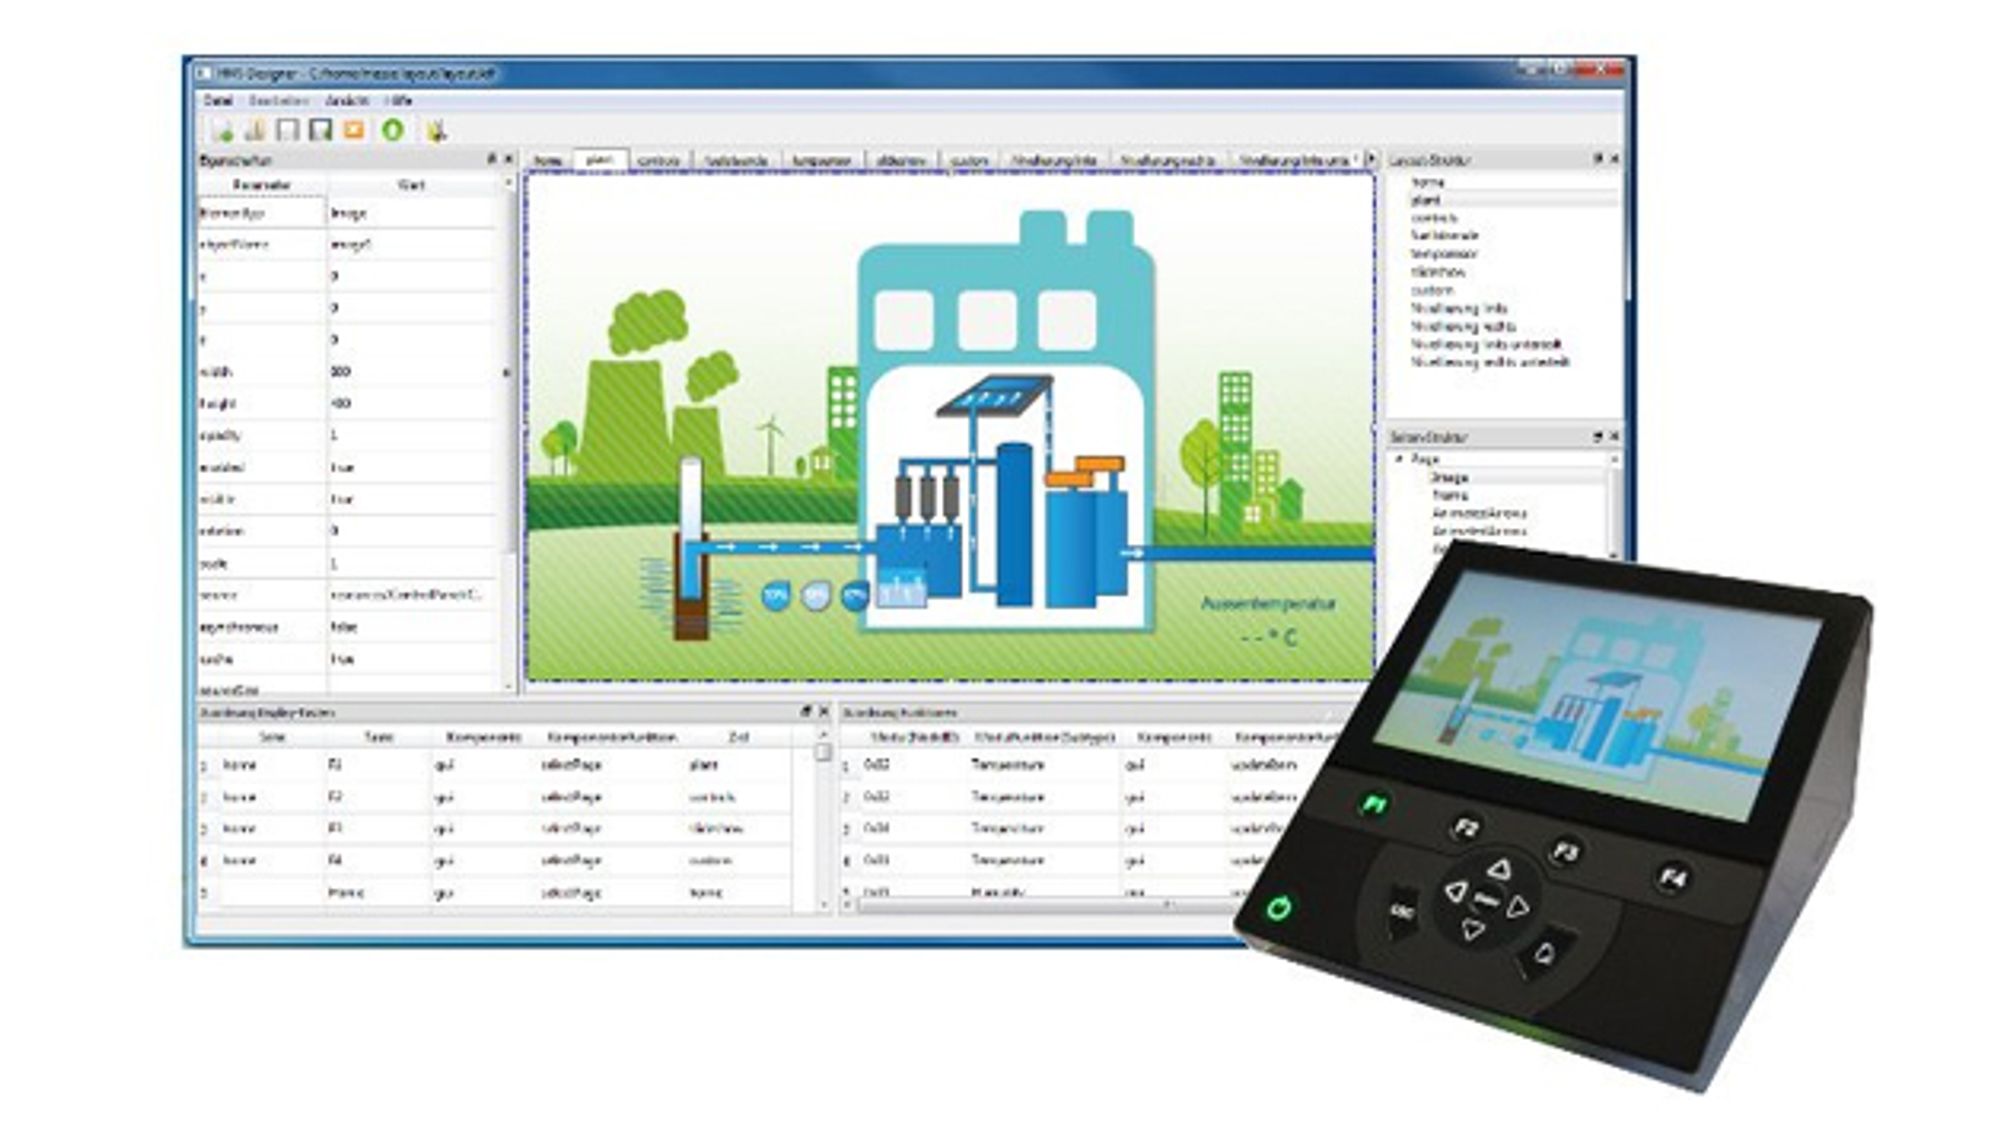This screenshot has height=1124, width=2000.
Task: Select the Ziel cell reading plant
Action: (738, 765)
